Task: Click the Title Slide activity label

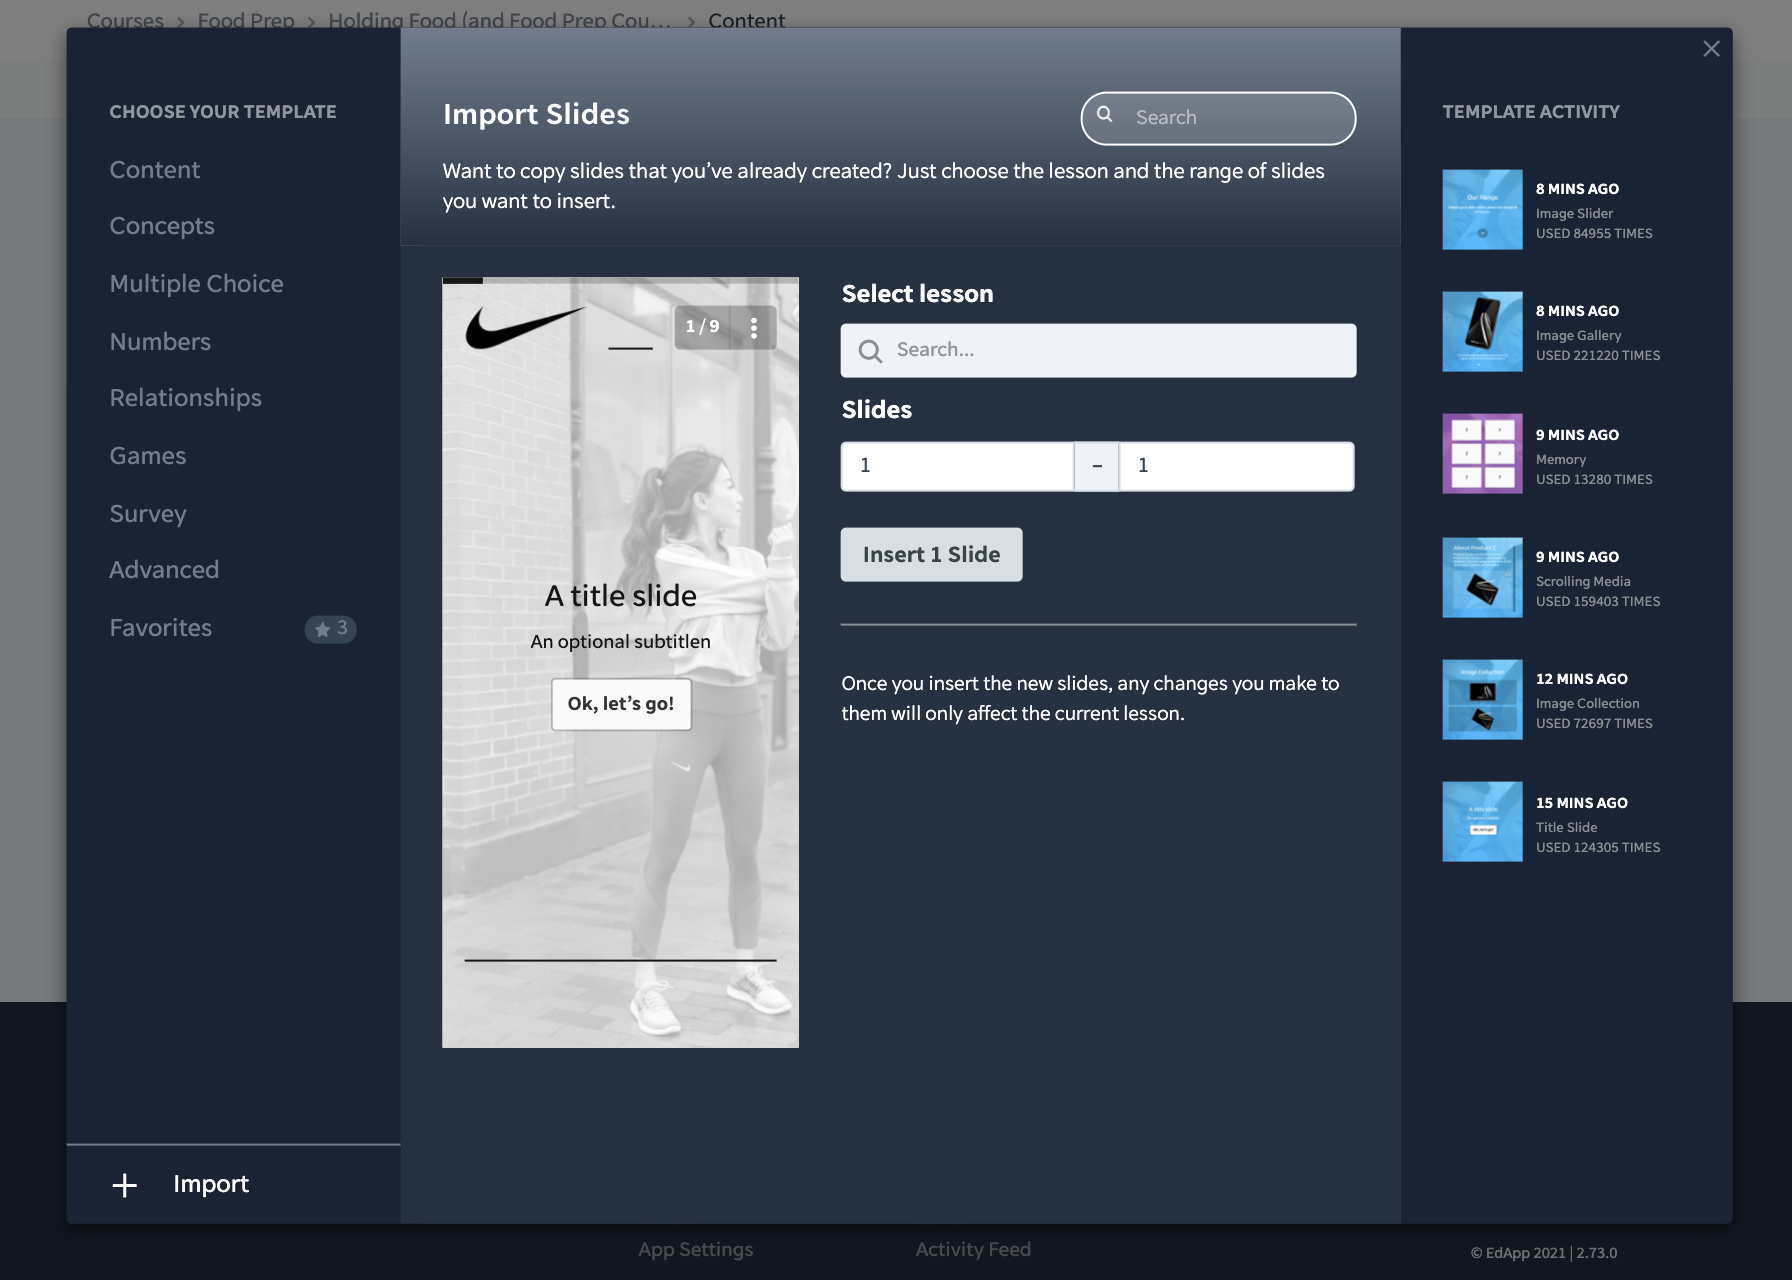Action: (x=1566, y=827)
